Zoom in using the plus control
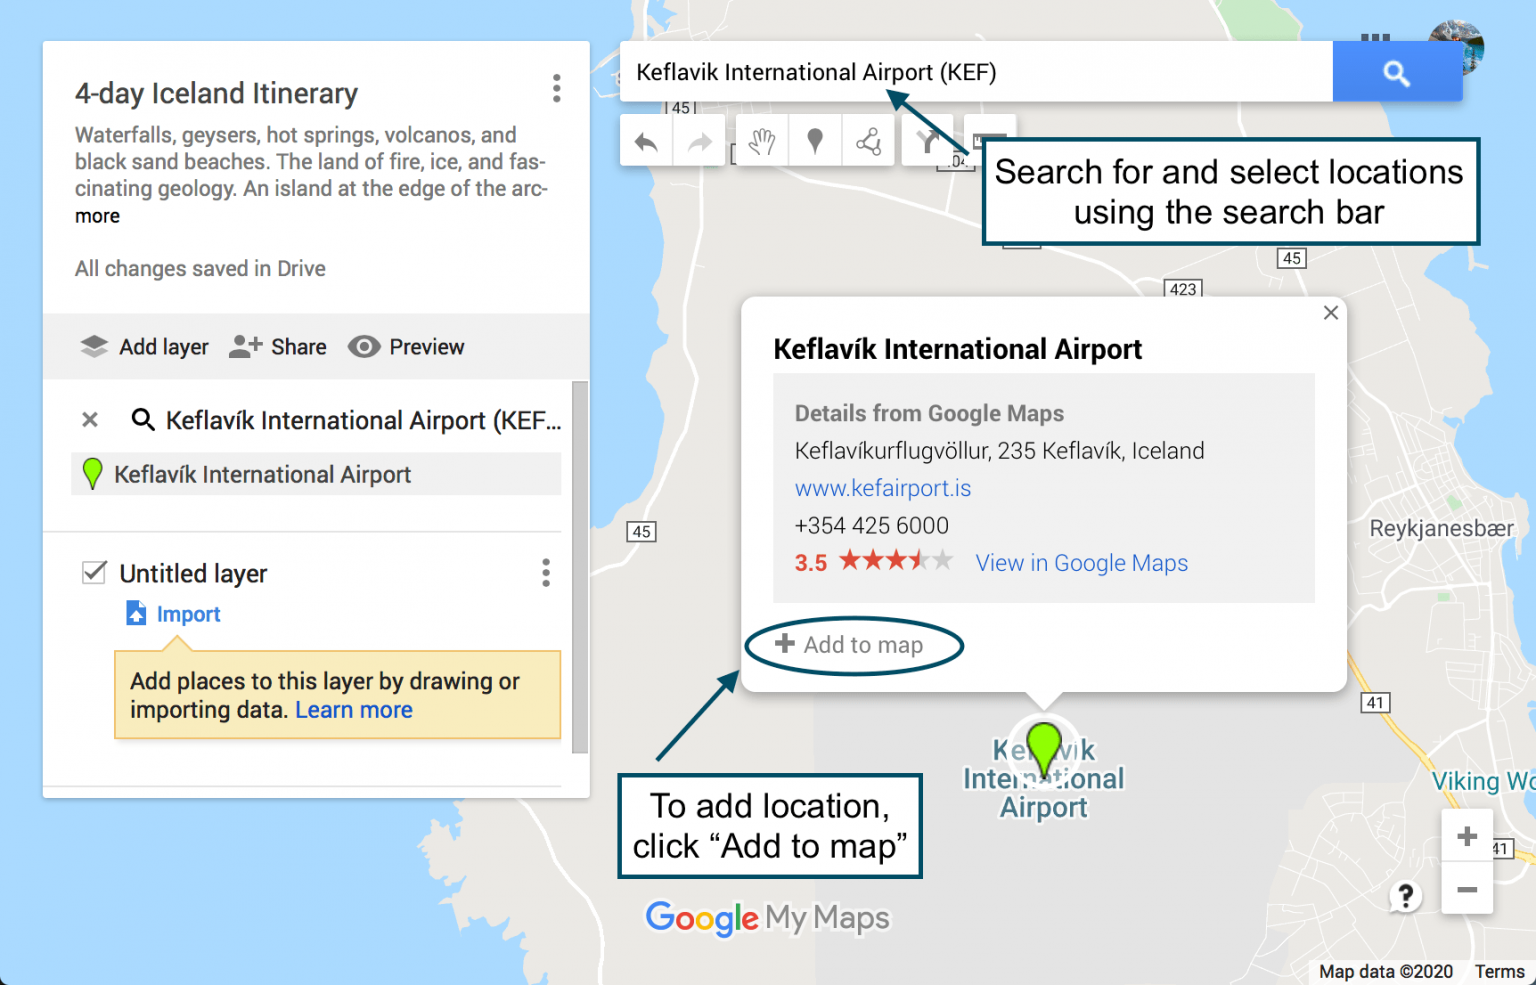This screenshot has height=985, width=1536. (x=1466, y=835)
